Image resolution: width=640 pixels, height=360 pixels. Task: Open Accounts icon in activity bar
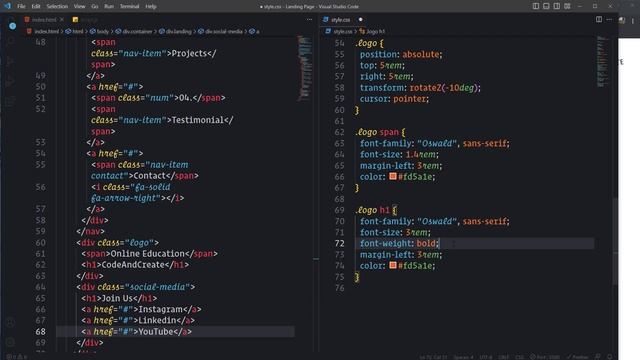11,322
